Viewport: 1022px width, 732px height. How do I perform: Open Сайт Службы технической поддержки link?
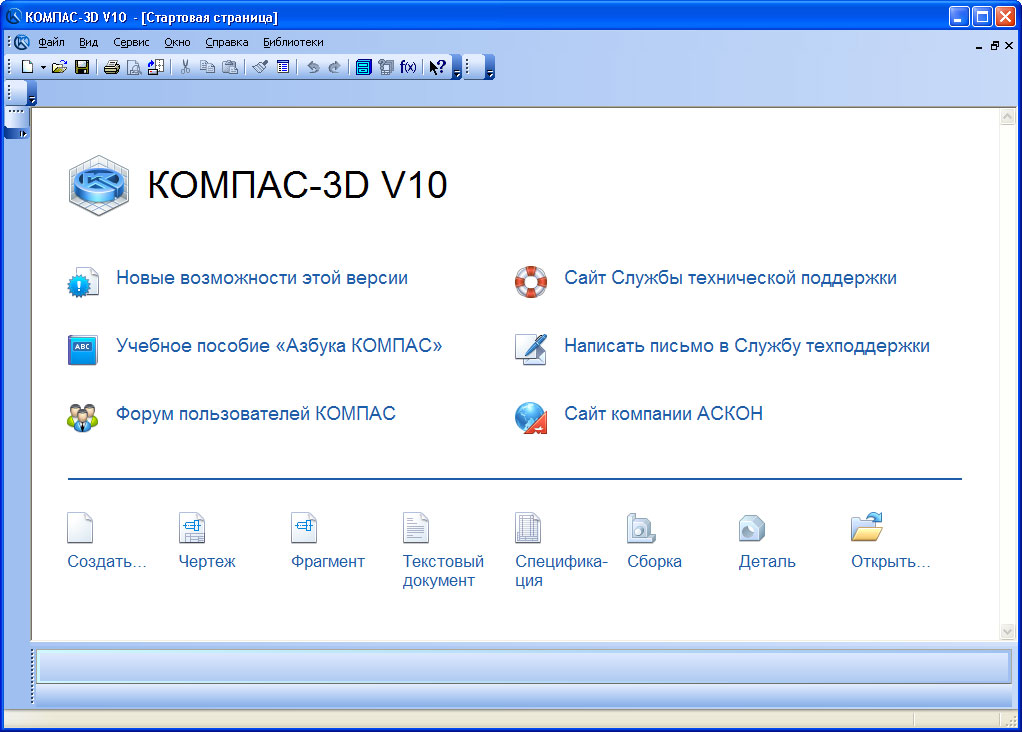coord(730,278)
